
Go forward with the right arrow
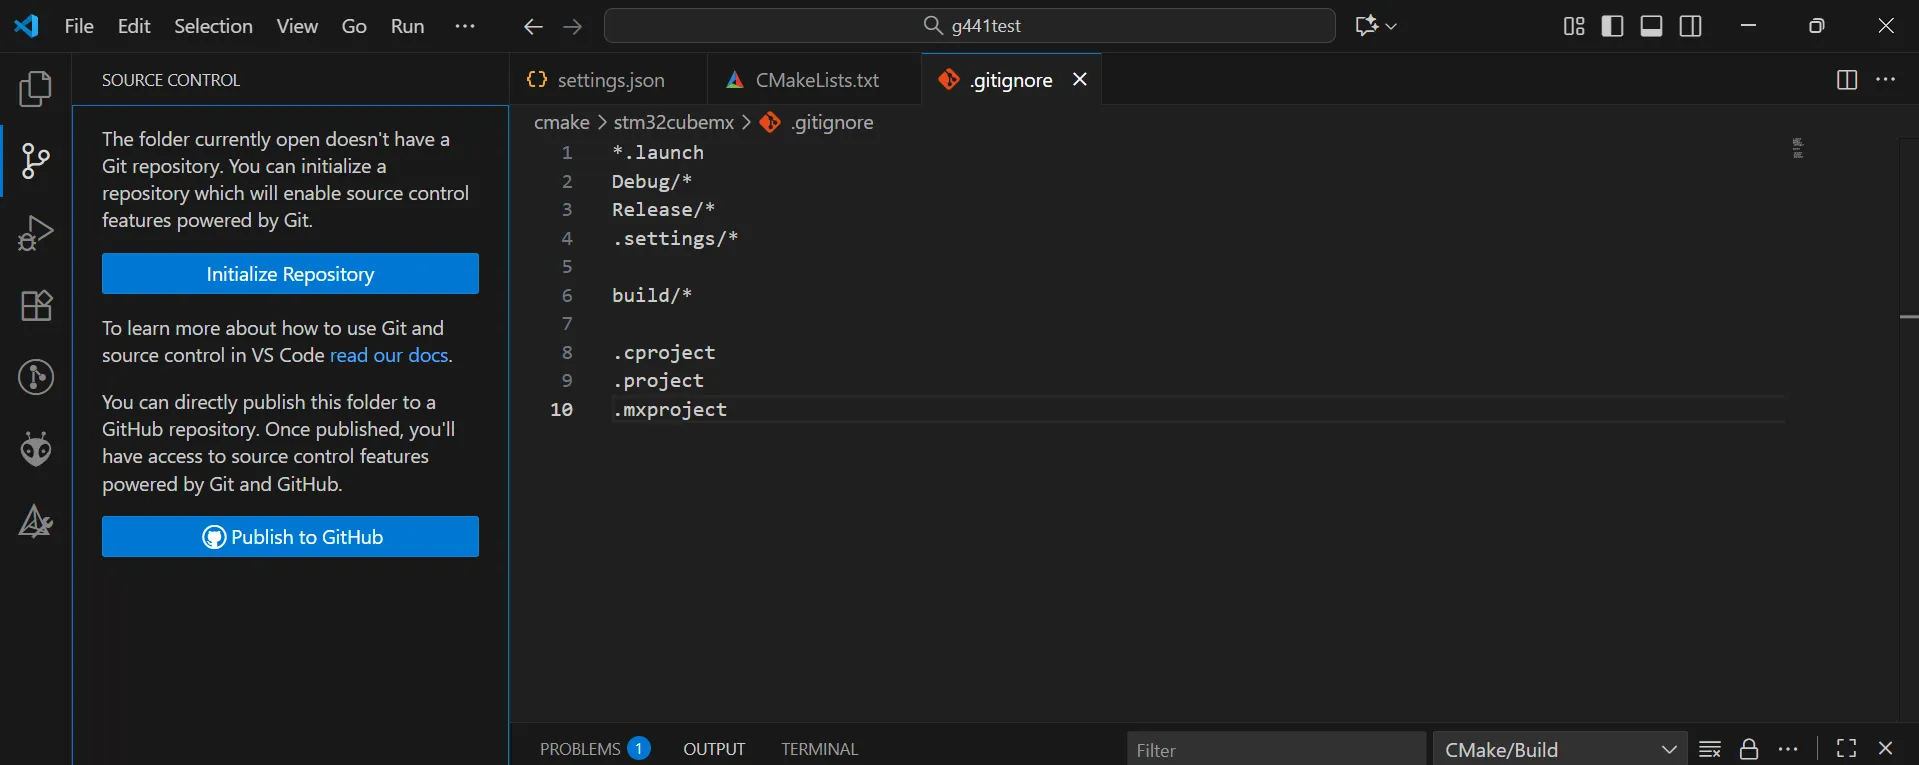[x=573, y=27]
